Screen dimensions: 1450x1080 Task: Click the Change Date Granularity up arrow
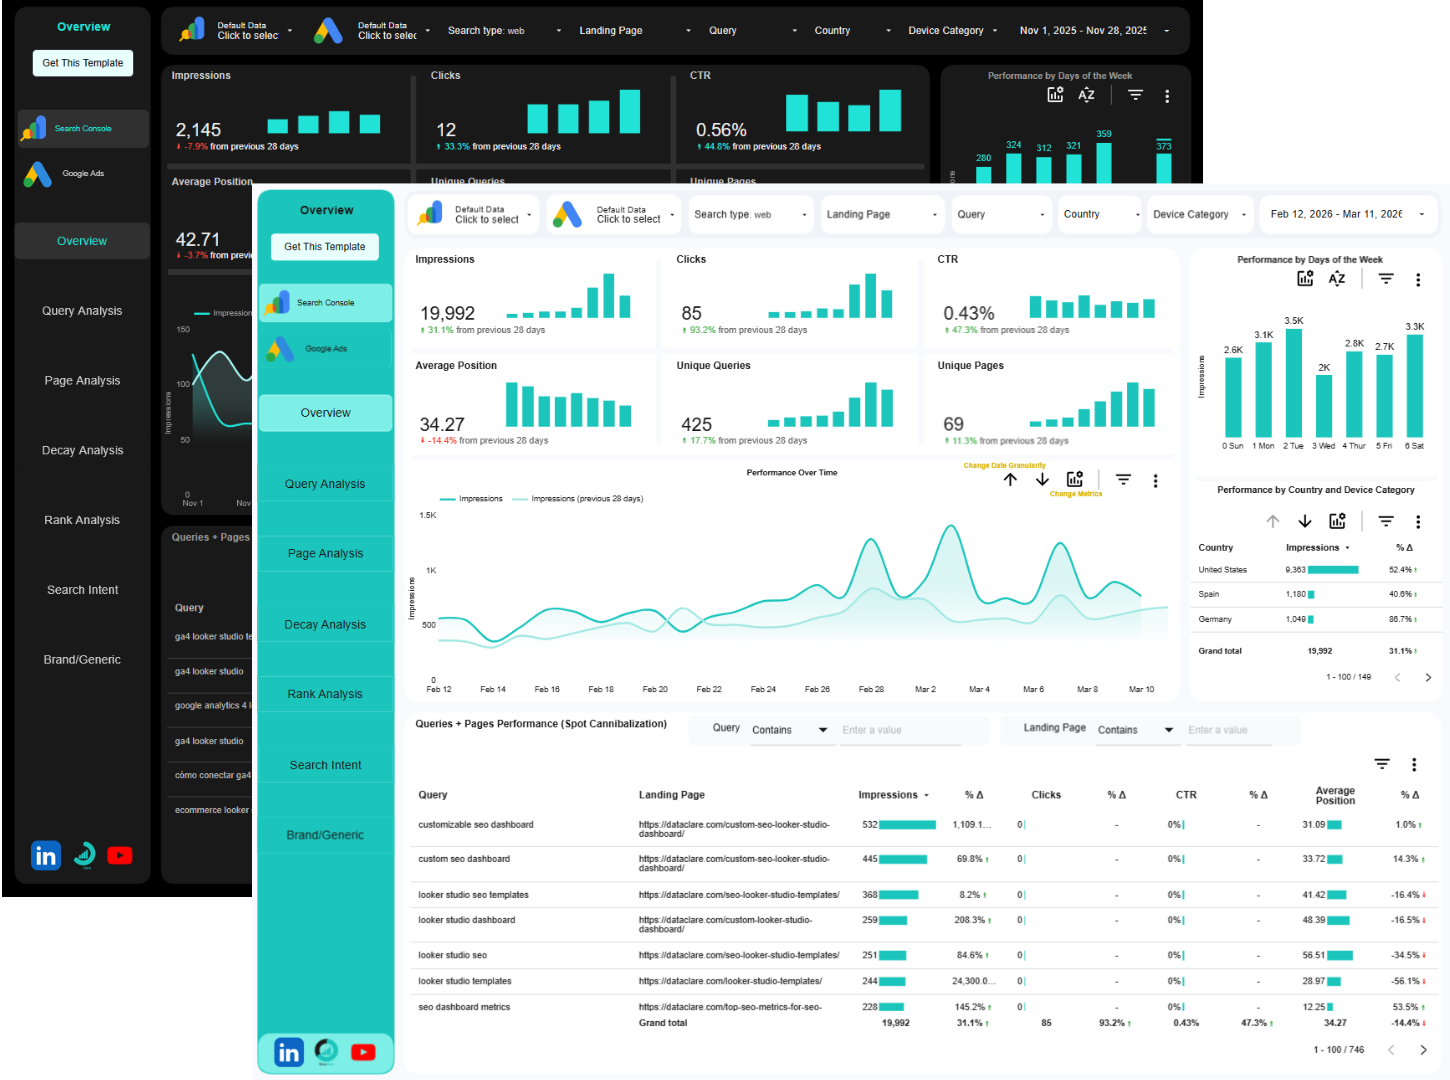(x=1010, y=479)
